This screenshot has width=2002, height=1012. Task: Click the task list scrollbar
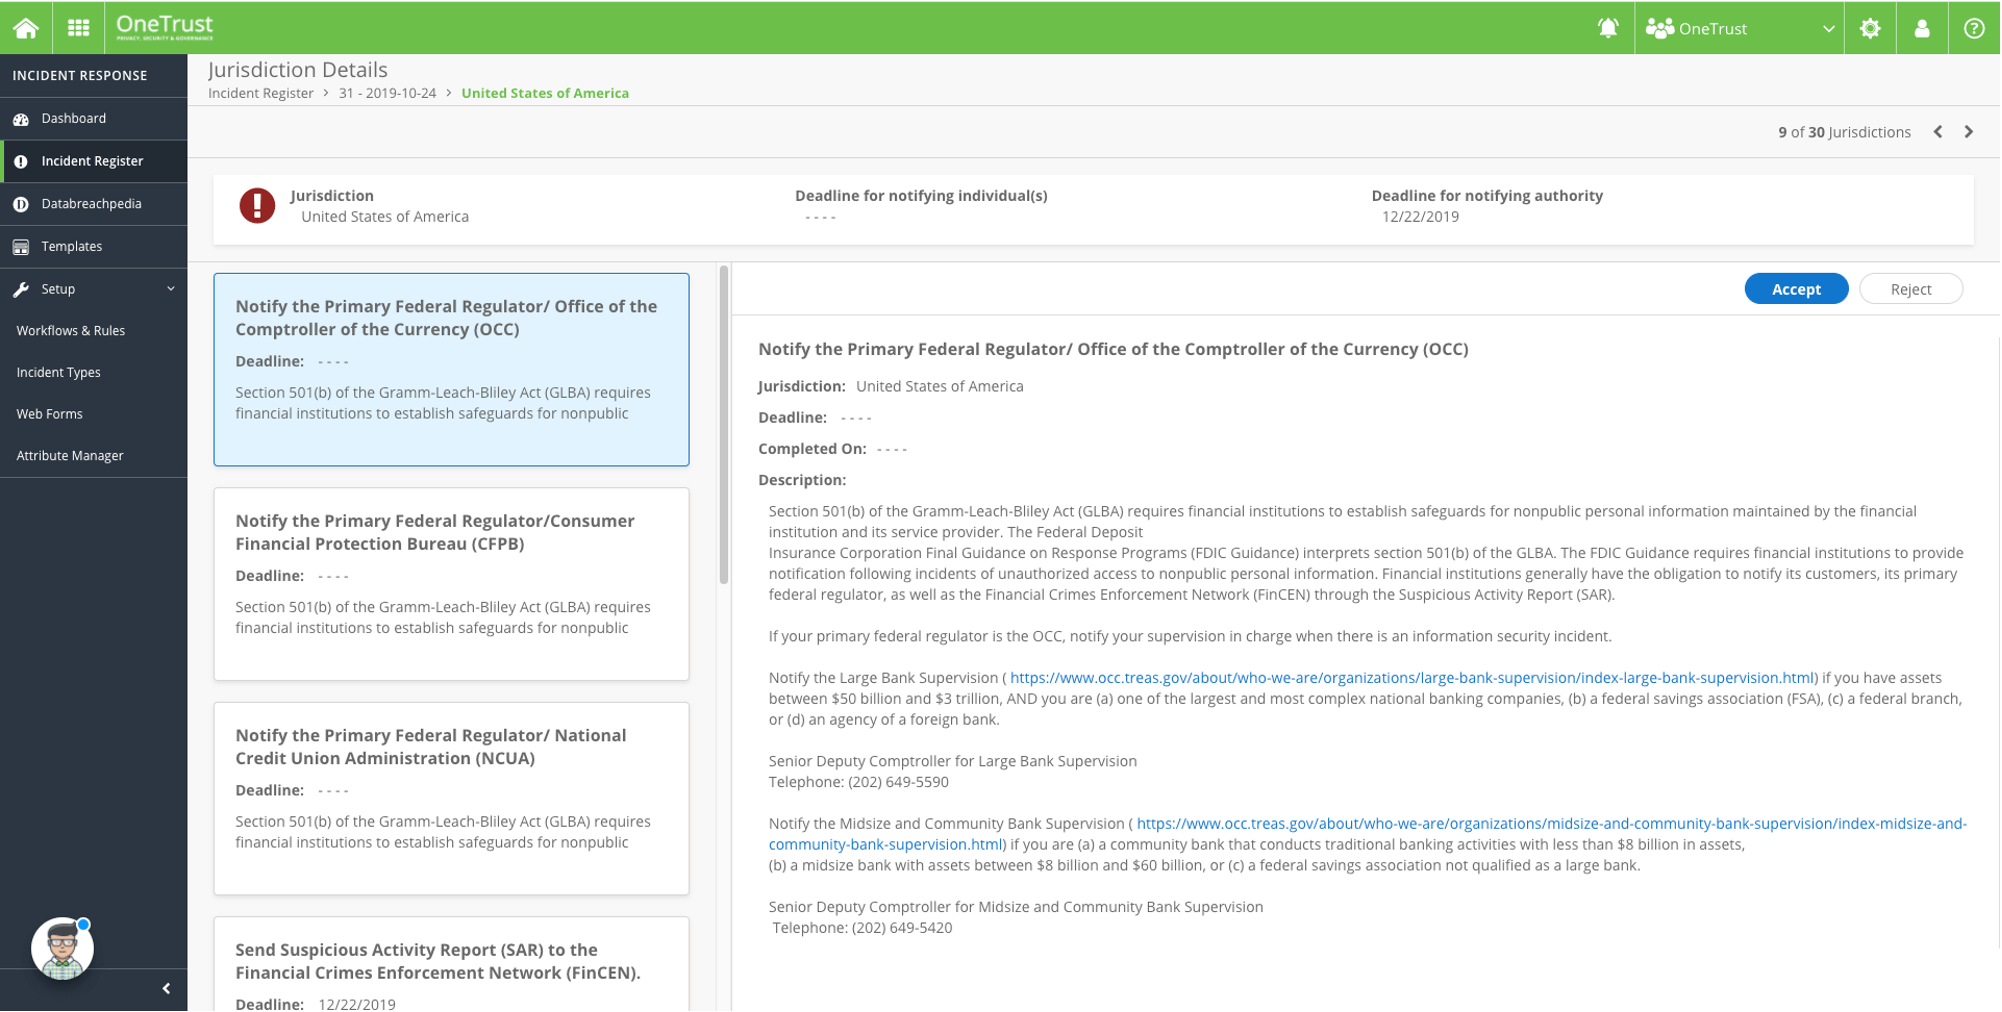click(724, 425)
